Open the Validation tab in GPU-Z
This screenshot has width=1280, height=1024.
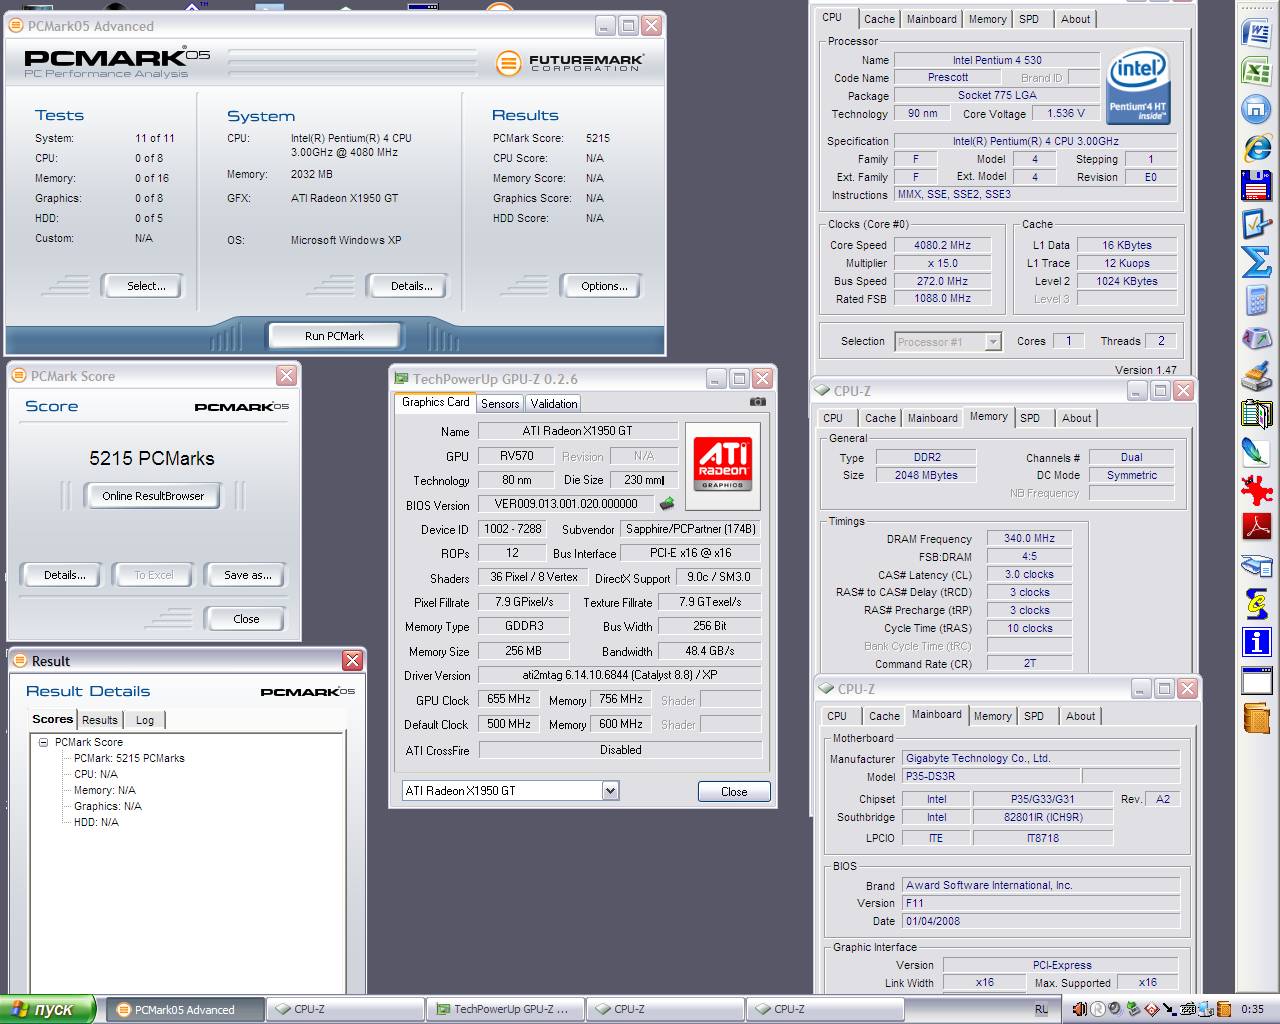click(x=553, y=403)
